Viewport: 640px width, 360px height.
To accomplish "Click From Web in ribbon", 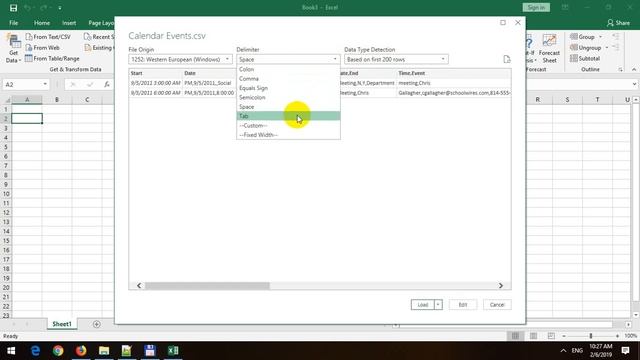I will click(x=42, y=48).
